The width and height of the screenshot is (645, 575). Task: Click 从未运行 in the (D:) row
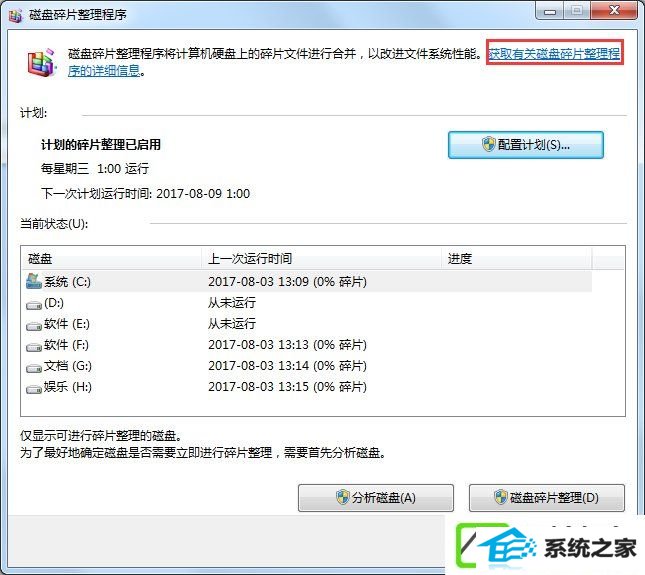click(232, 303)
